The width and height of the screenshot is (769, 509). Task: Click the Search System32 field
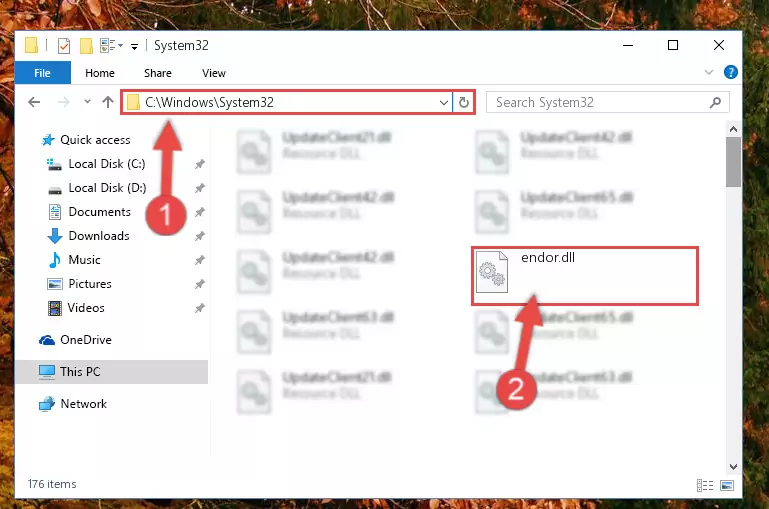(x=608, y=102)
